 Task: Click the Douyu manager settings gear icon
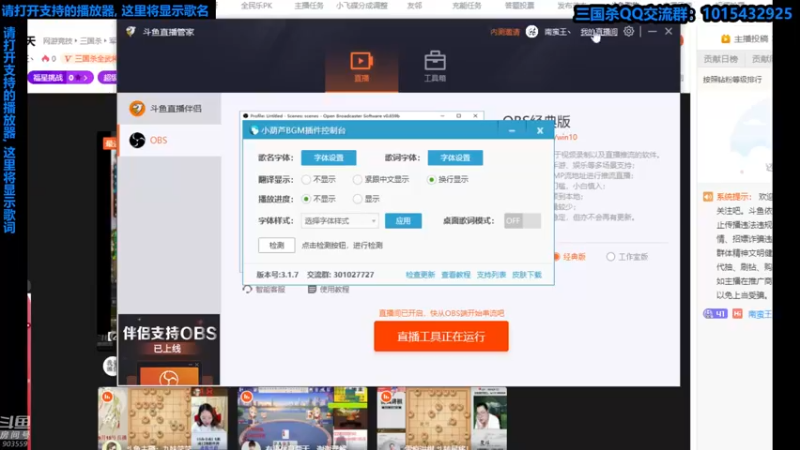coord(629,32)
